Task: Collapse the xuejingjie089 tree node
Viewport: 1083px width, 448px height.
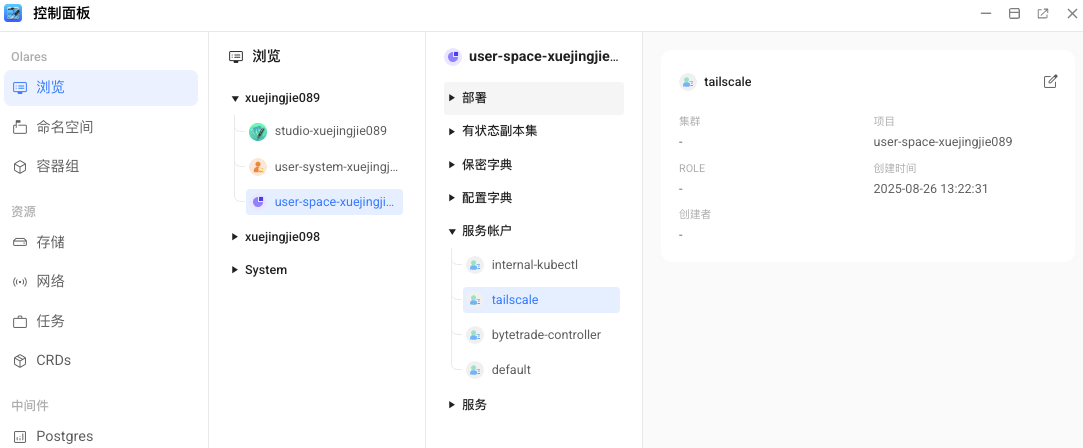Action: coord(235,98)
